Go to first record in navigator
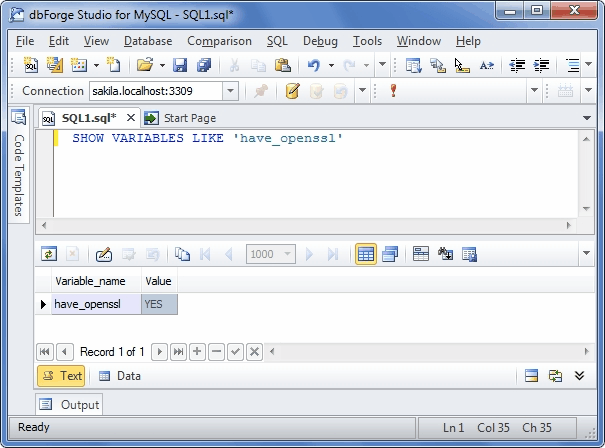 [x=45, y=352]
